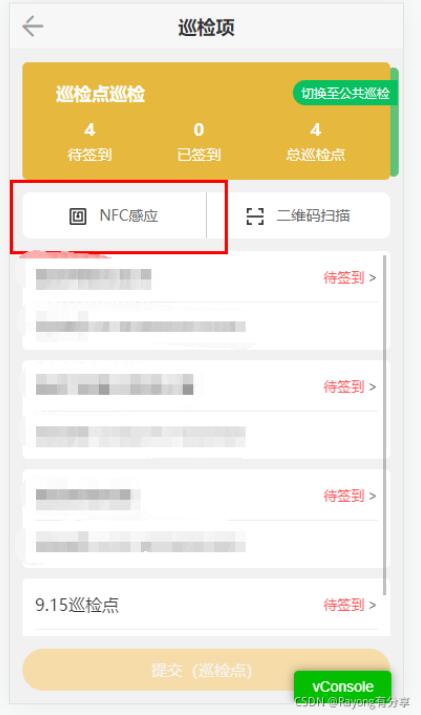Open second item's 待签到 chevron
The image size is (421, 715).
tap(373, 387)
